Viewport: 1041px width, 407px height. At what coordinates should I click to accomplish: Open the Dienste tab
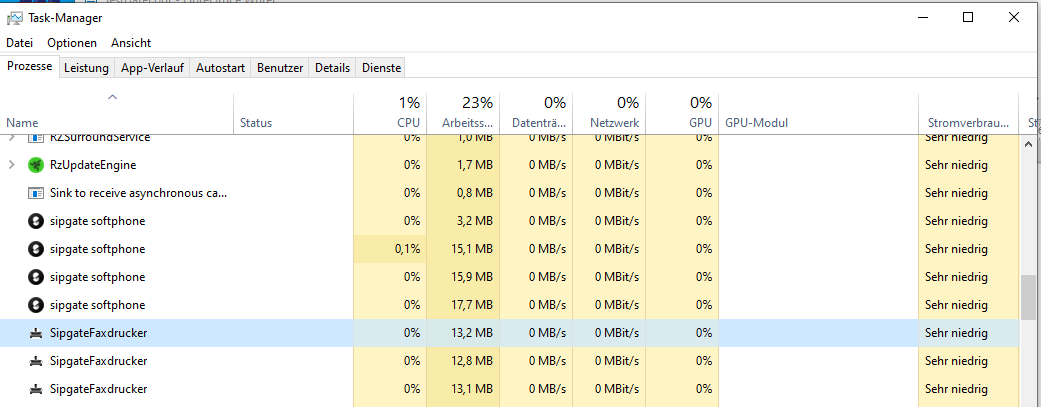click(382, 68)
